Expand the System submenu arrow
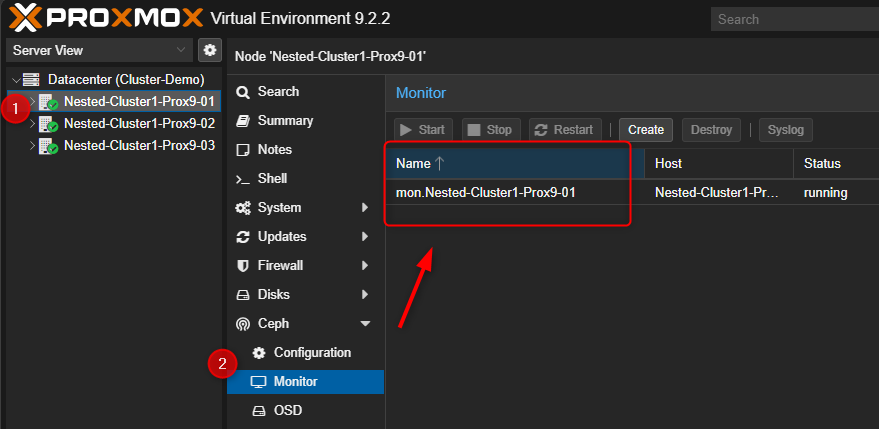Image resolution: width=879 pixels, height=429 pixels. [366, 207]
